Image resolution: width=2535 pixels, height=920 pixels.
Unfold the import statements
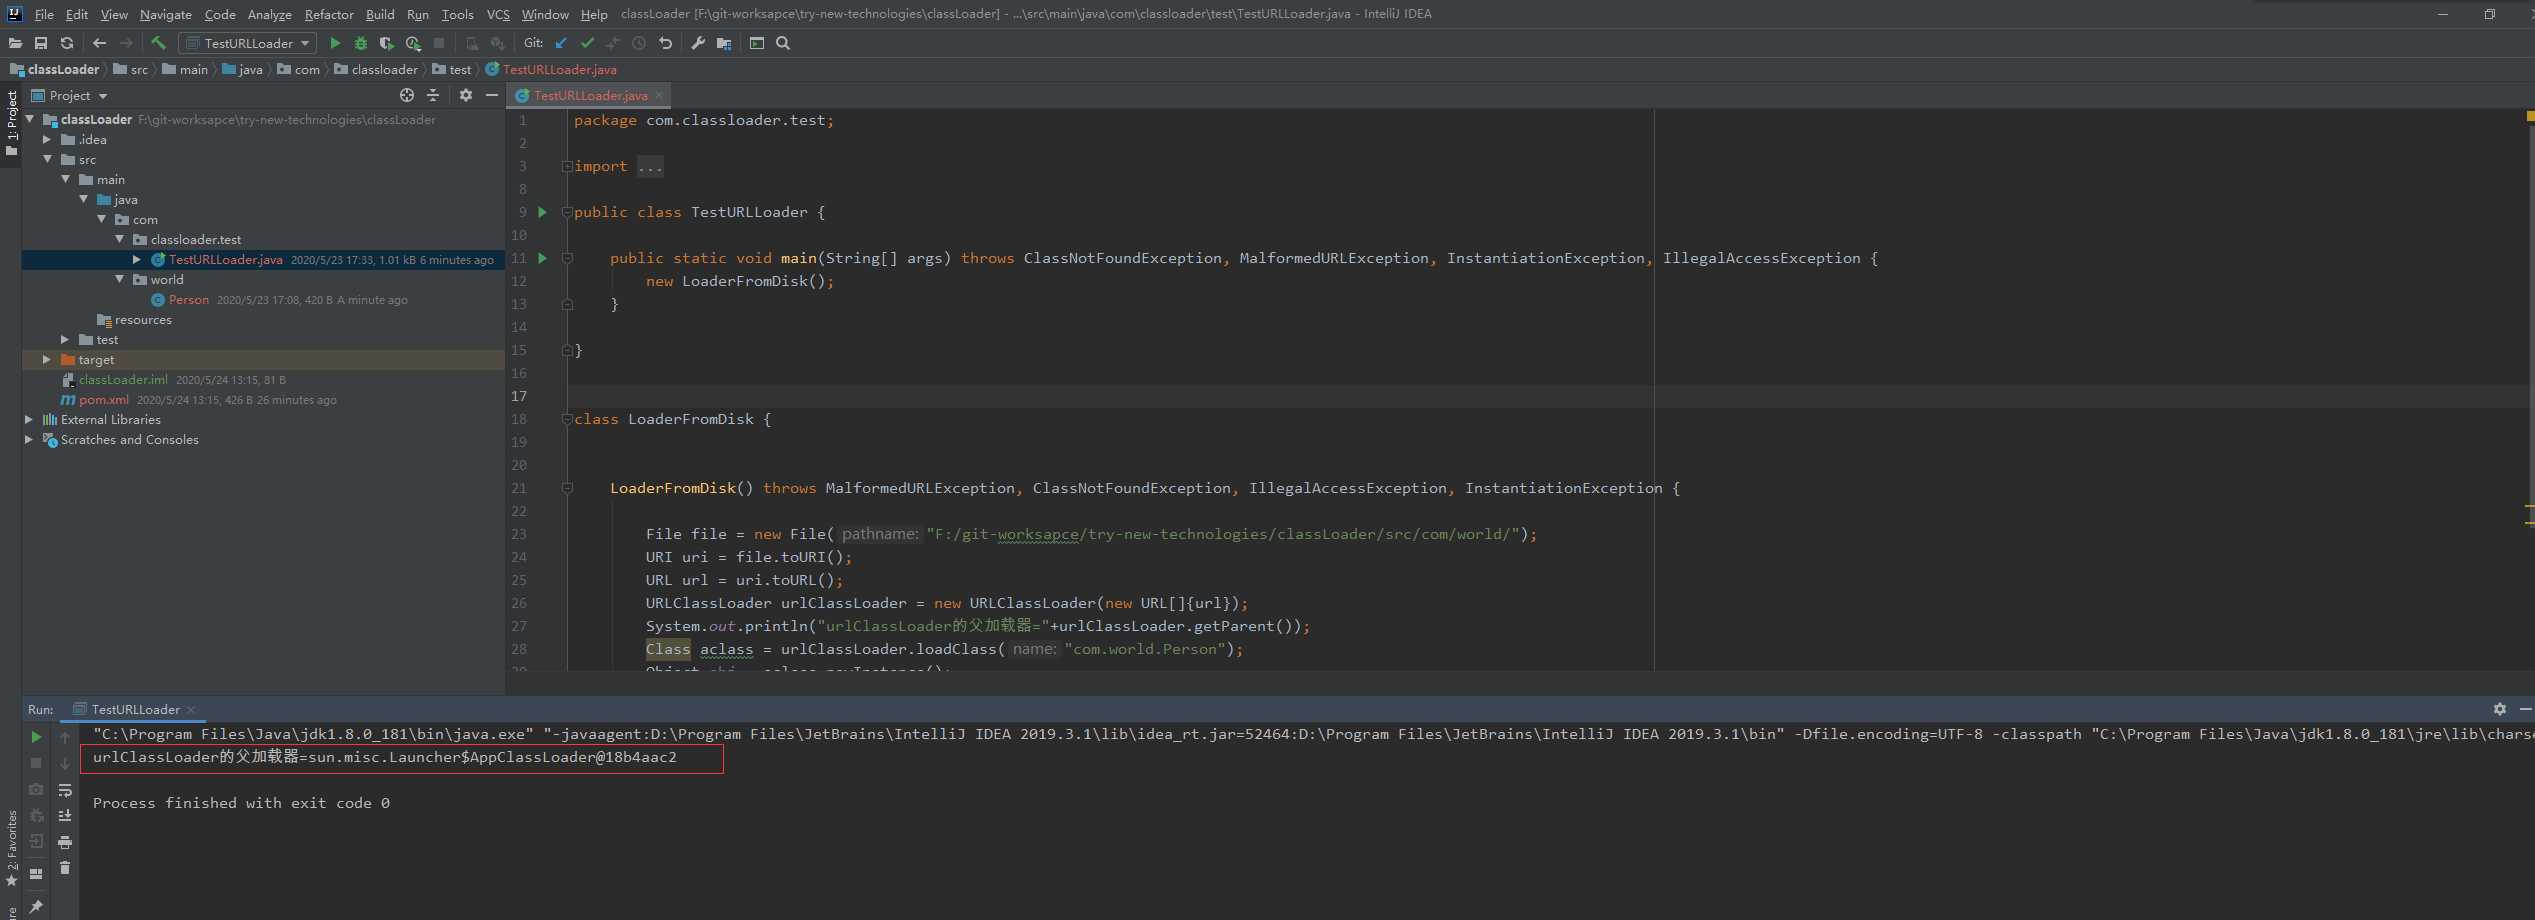[567, 166]
